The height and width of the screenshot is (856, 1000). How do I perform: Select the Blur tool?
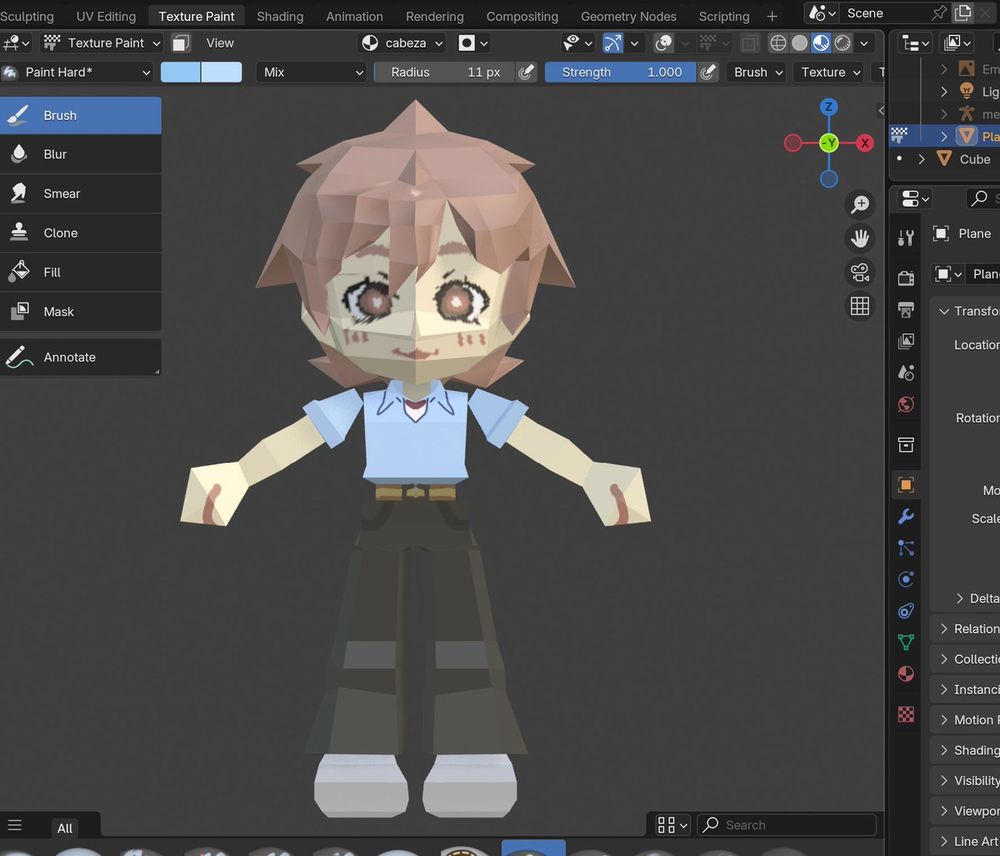click(x=80, y=154)
